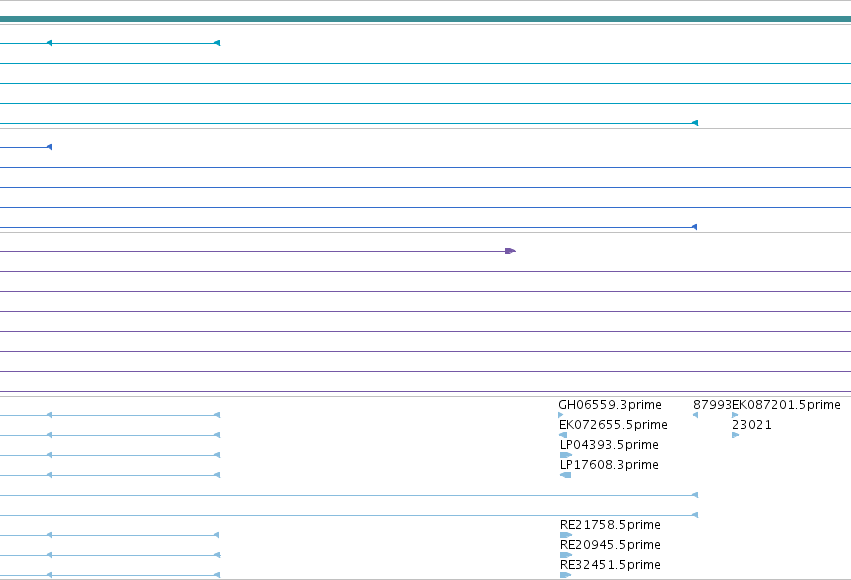Click the arrow glyph beneath EK072655.5prime
Image resolution: width=851 pixels, height=580 pixels.
563,435
